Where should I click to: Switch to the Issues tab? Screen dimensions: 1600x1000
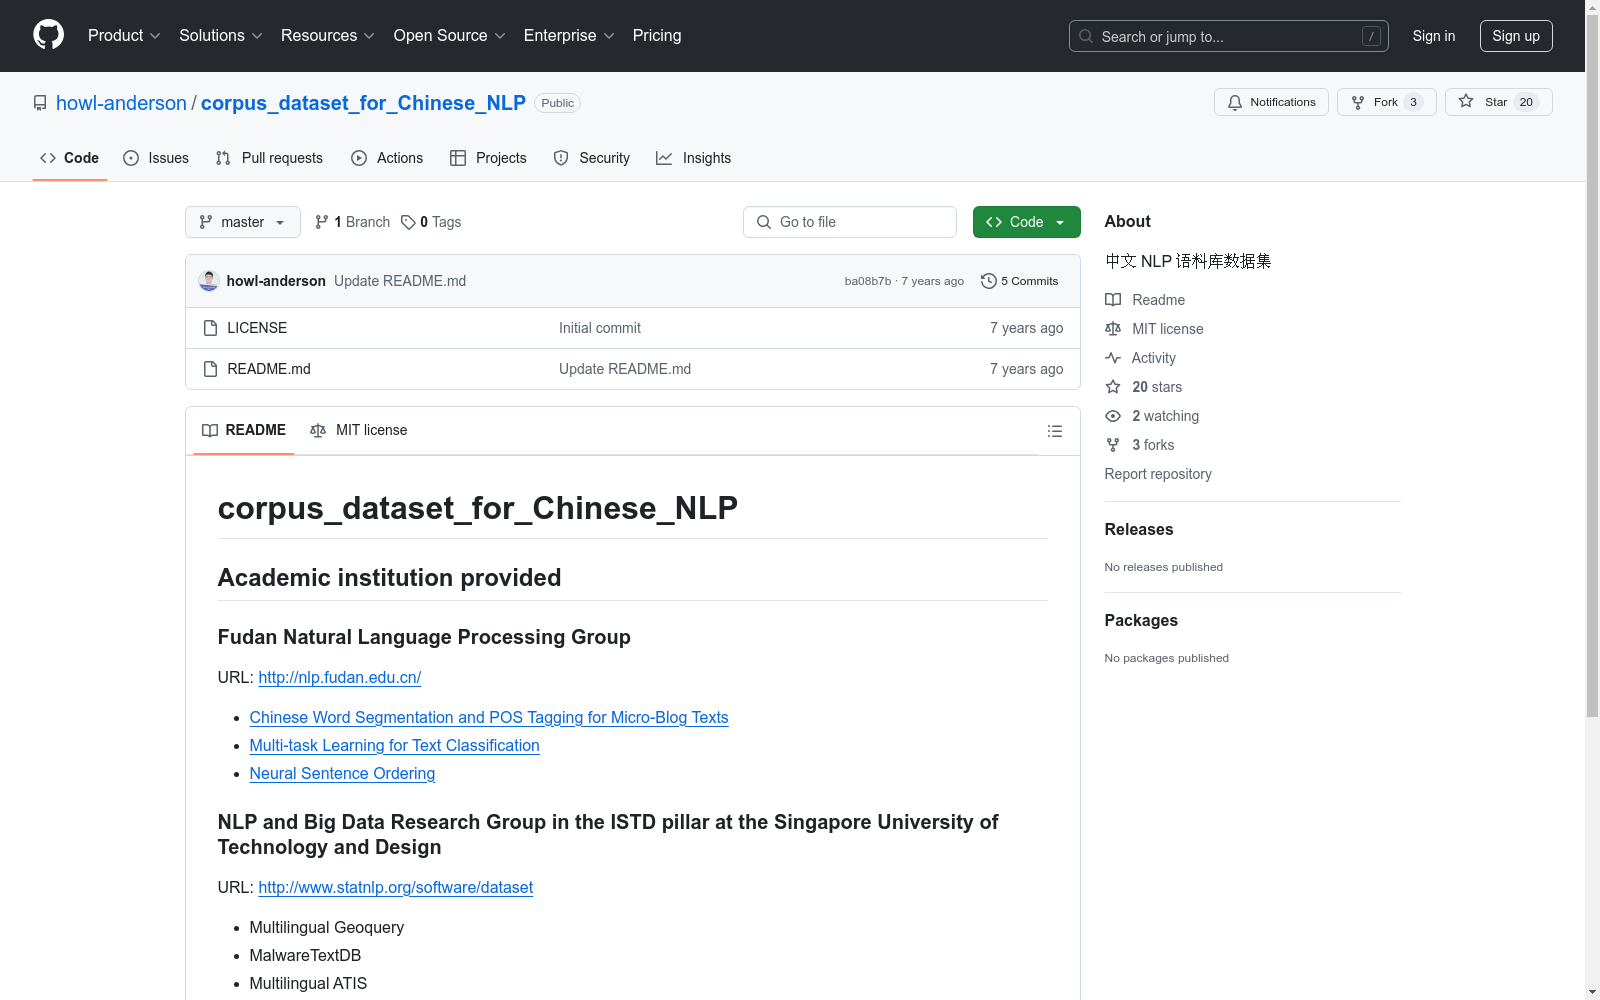[x=156, y=158]
